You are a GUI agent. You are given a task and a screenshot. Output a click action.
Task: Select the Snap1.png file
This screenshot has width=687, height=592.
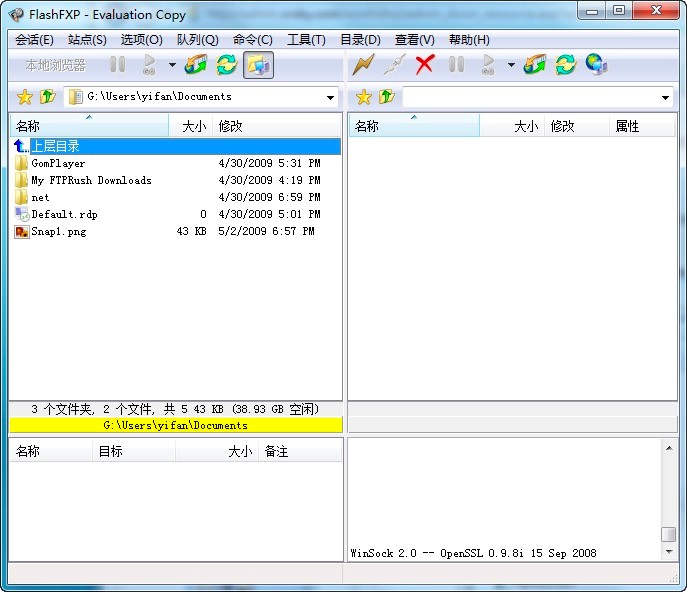pos(58,231)
